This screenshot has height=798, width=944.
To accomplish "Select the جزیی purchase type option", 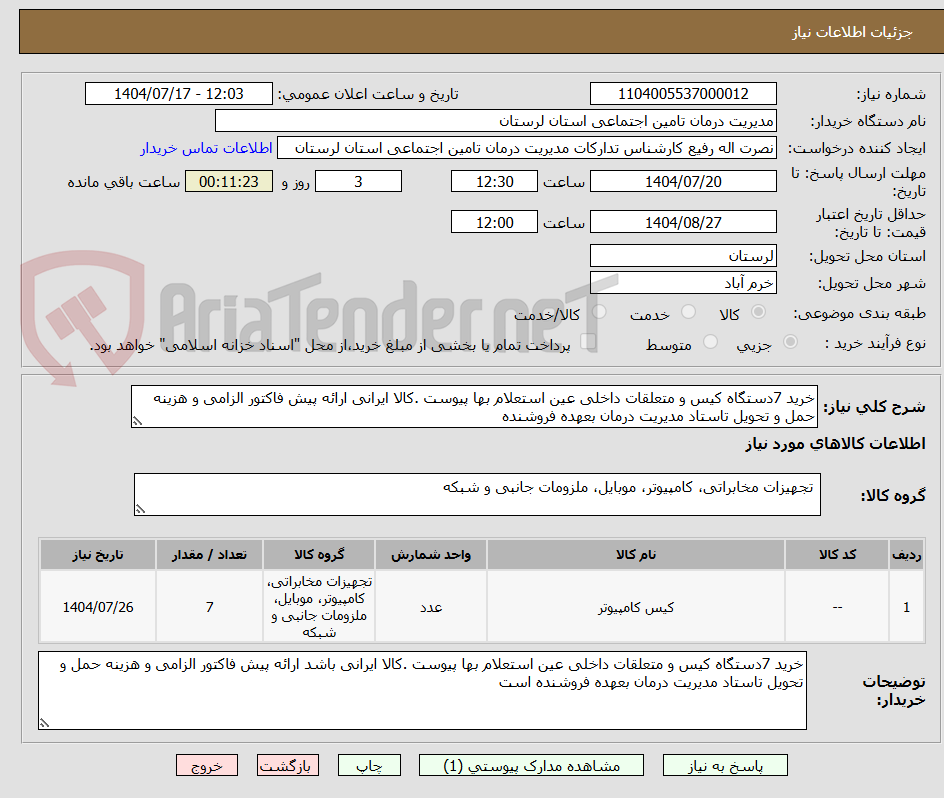I will click(x=790, y=343).
